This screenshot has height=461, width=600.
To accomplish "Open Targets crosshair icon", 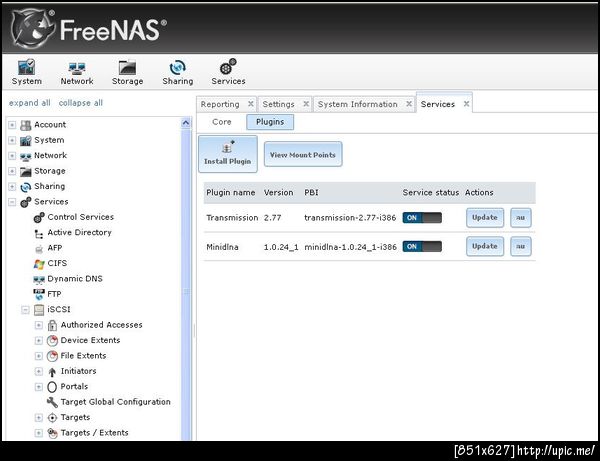I will (x=52, y=418).
